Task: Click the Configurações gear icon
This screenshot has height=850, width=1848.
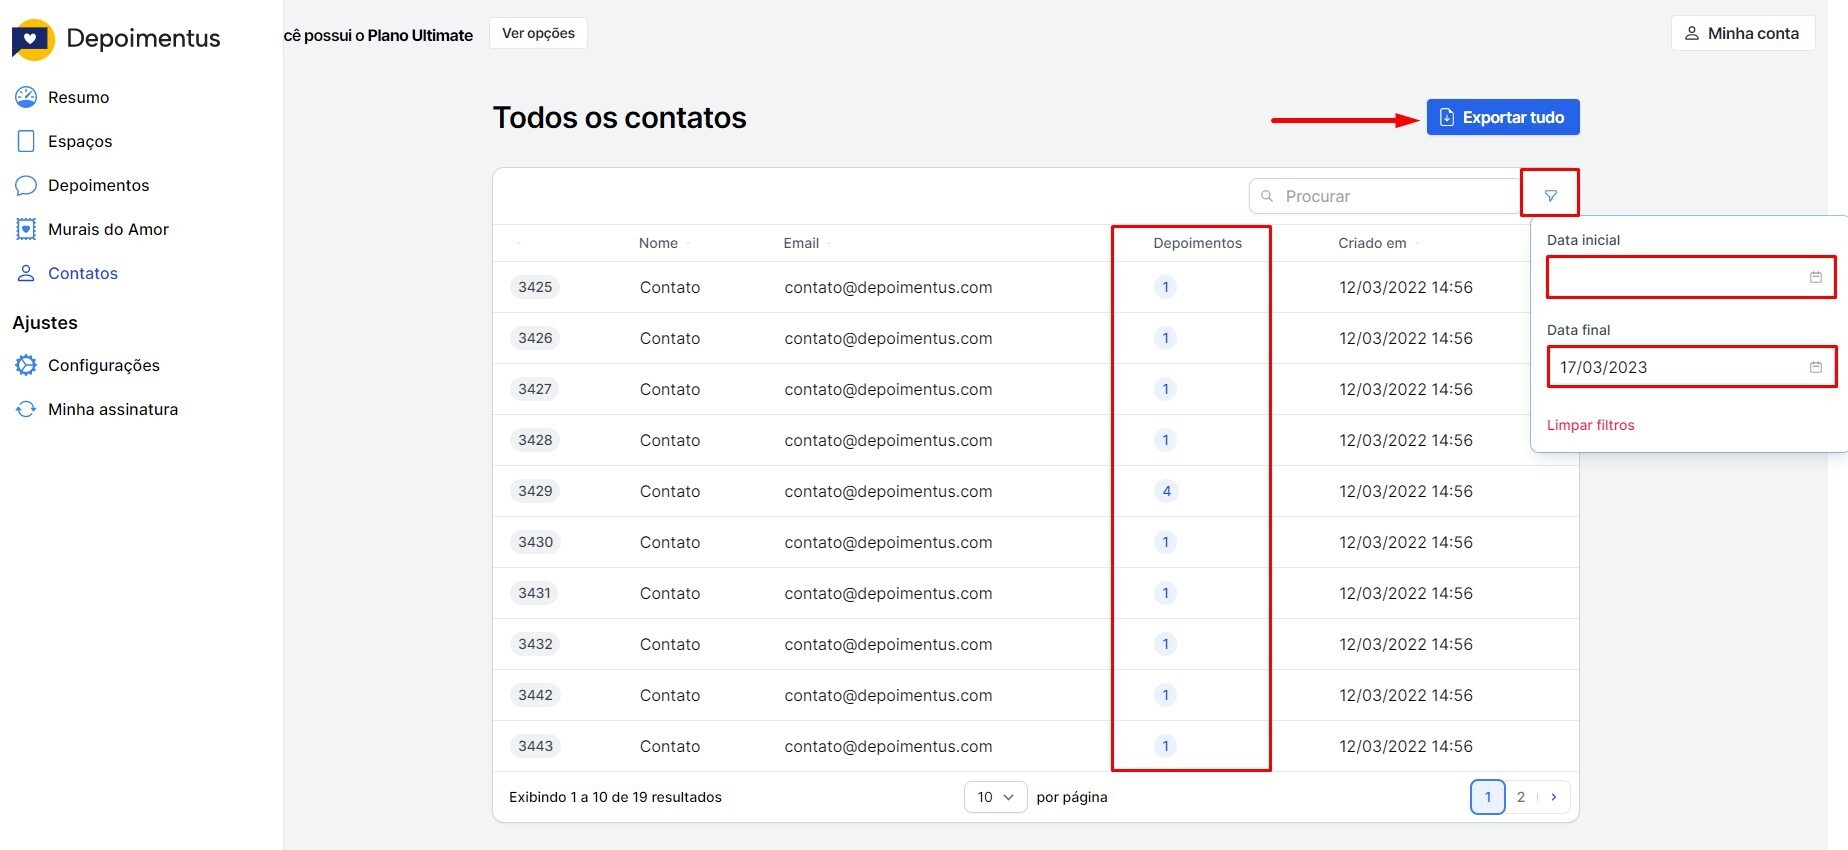Action: [26, 365]
